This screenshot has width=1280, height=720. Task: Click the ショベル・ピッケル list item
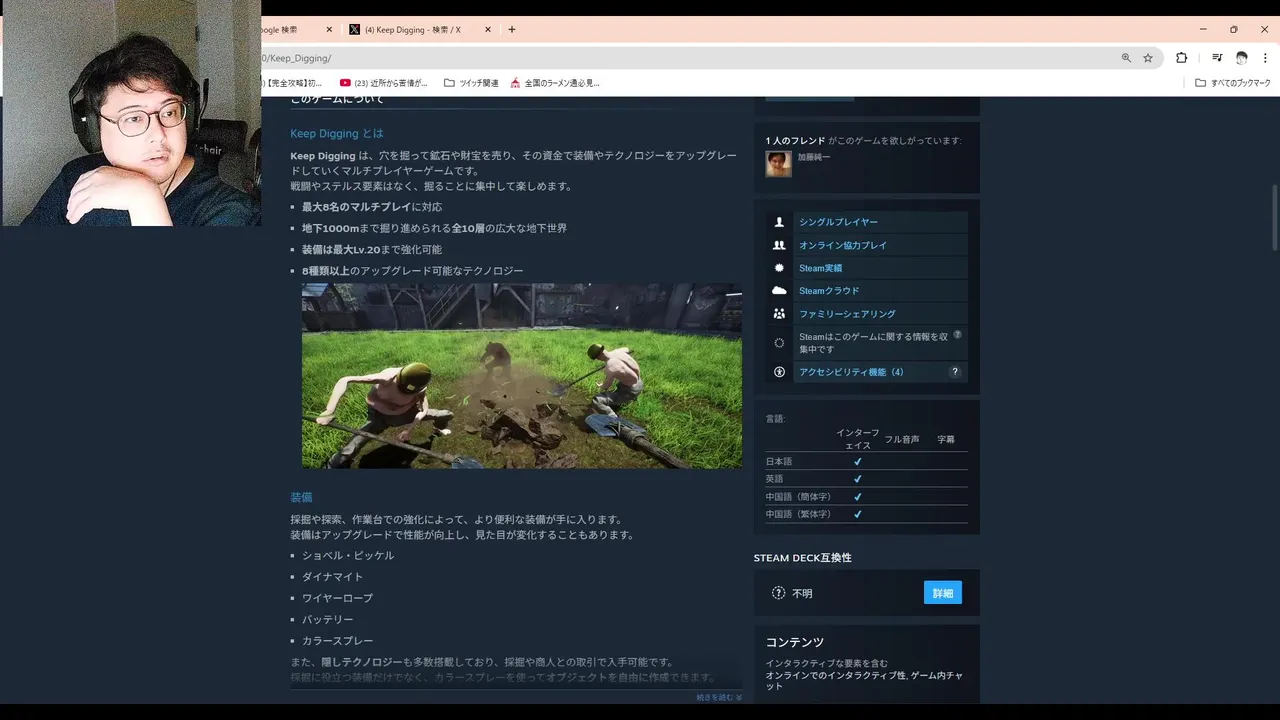tap(348, 556)
